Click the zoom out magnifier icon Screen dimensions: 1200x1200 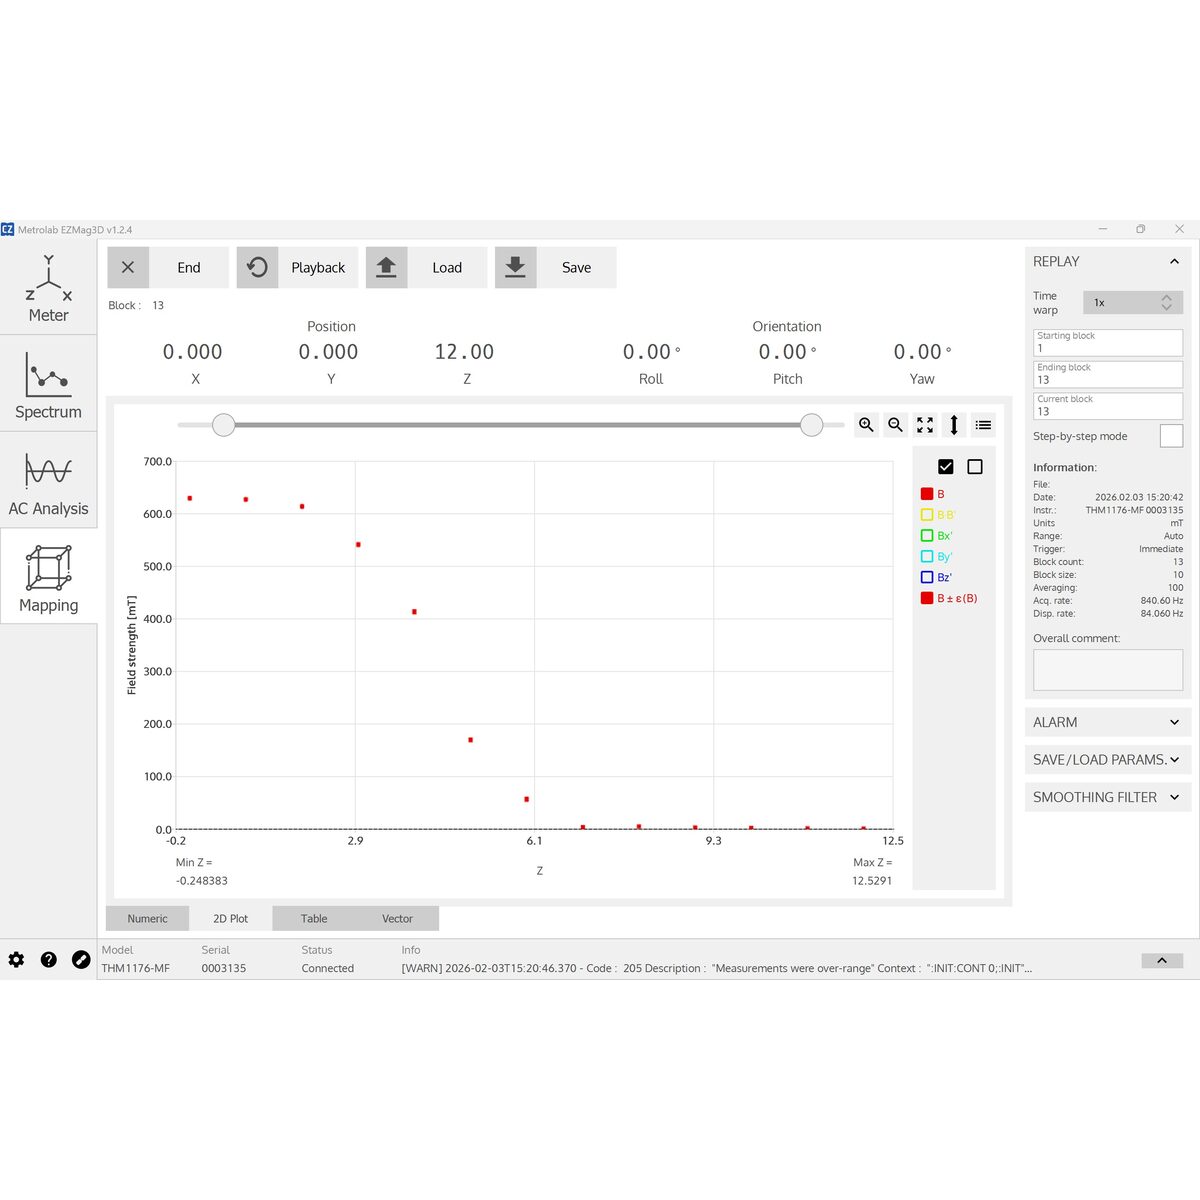click(x=896, y=425)
